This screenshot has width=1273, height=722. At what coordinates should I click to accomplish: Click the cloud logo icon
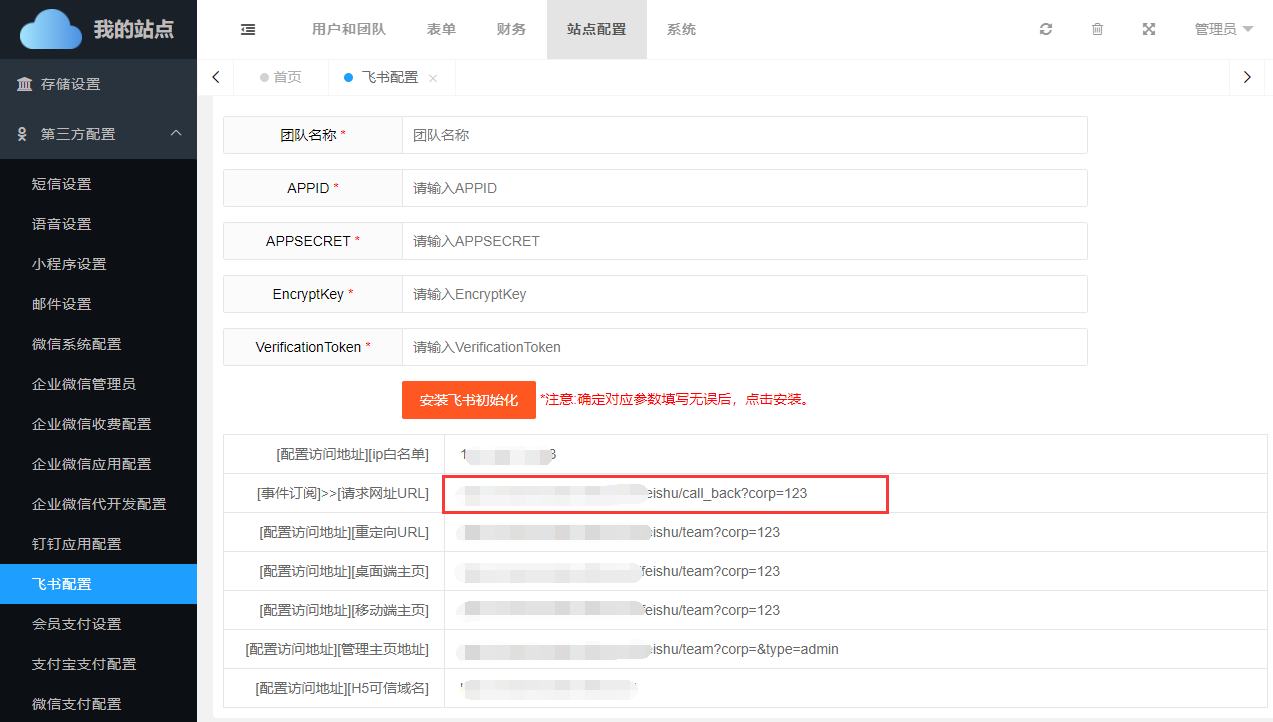click(x=51, y=29)
